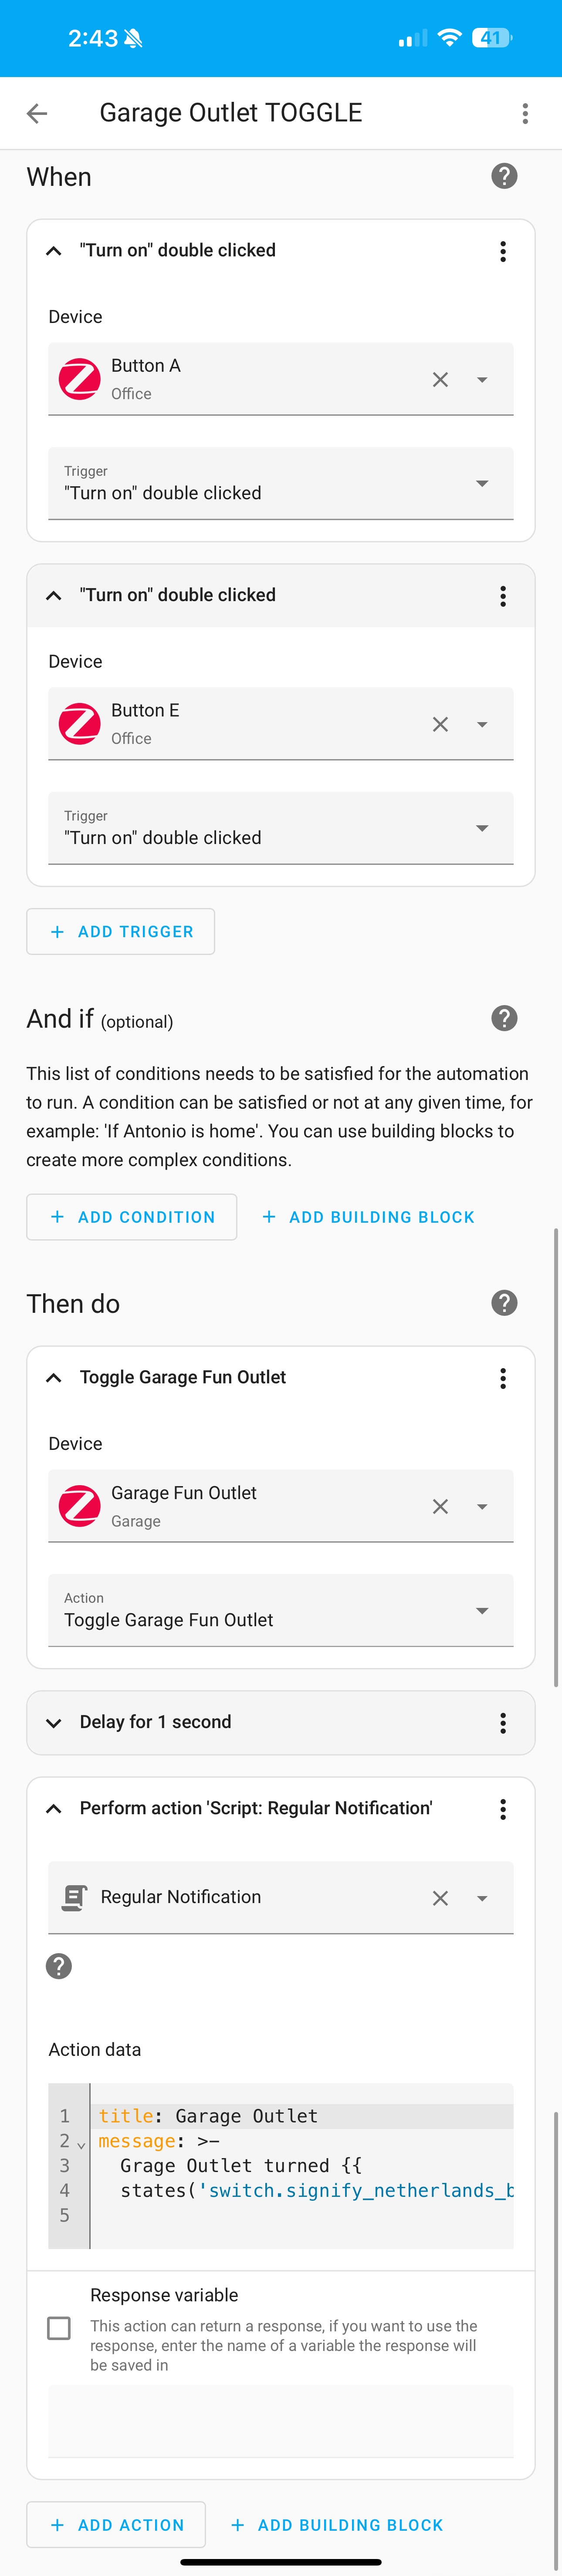The image size is (562, 2576).
Task: Clear the Regular Notification script selection
Action: (x=440, y=1898)
